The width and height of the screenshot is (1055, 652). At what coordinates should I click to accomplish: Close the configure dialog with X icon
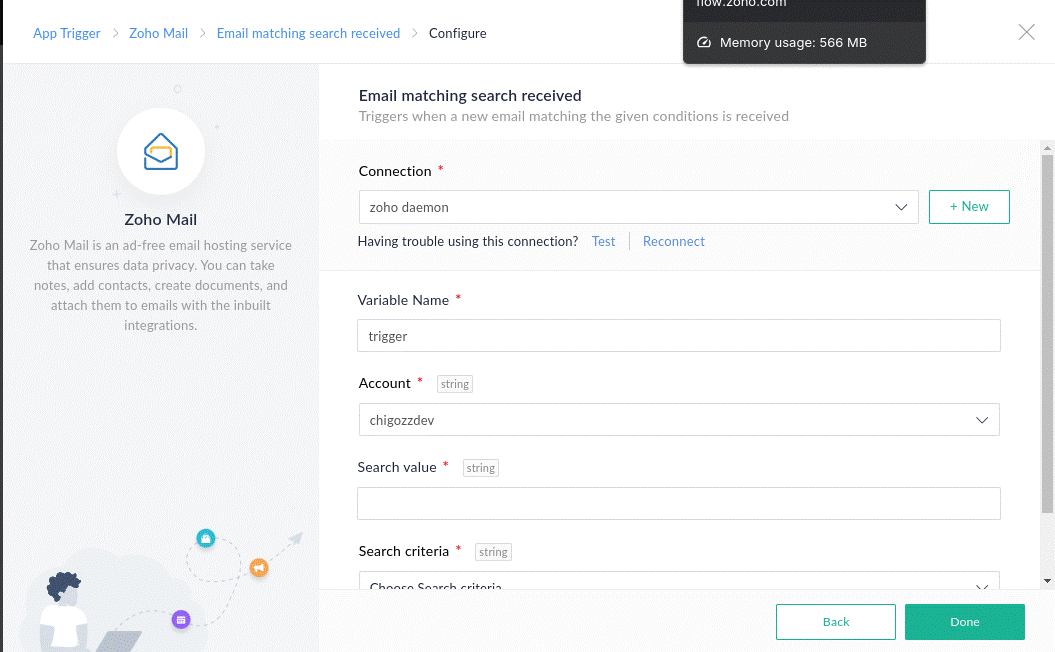click(x=1026, y=32)
